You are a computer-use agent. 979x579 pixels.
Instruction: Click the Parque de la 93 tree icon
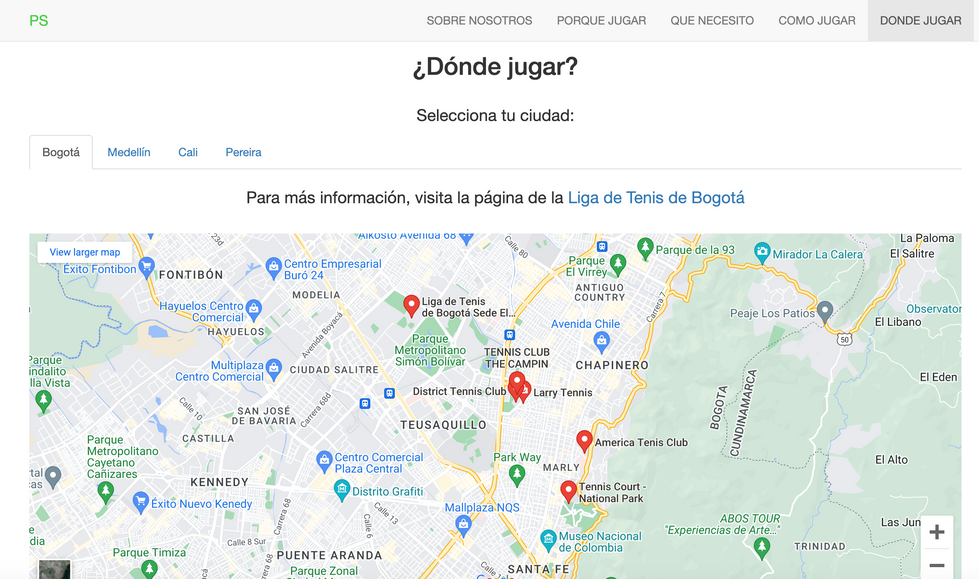(645, 249)
